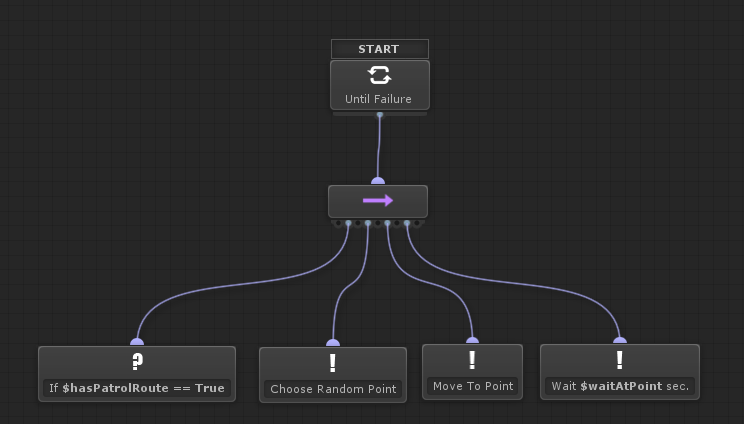Select the 'Wait $waitAtPoint sec.' label
This screenshot has height=424, width=744.
[x=620, y=386]
